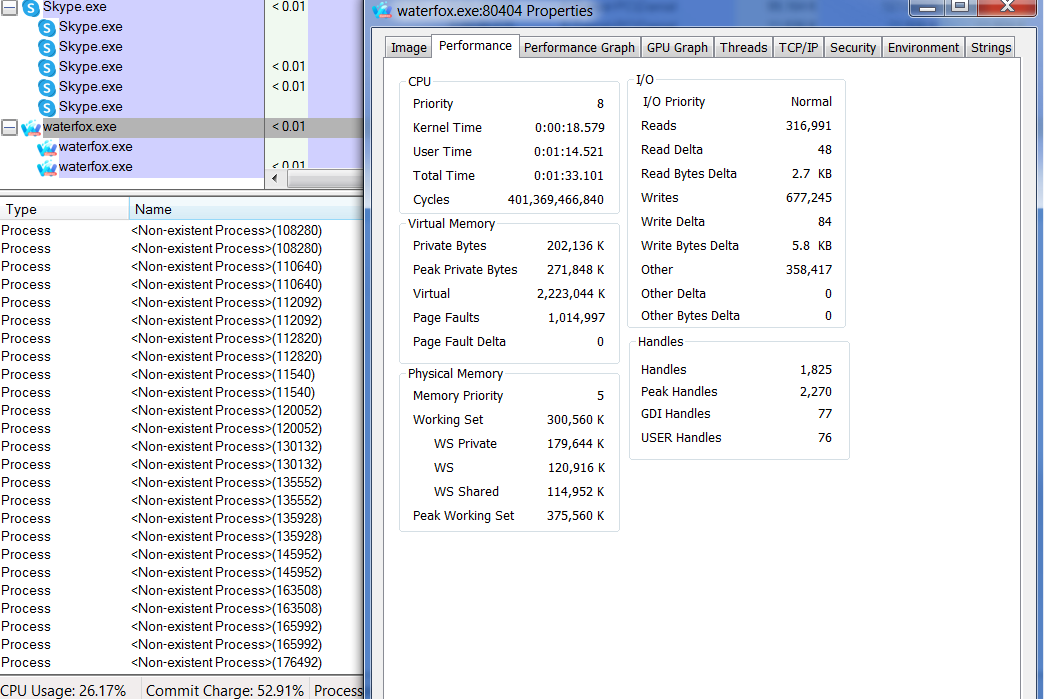
Task: Click the WS Shared value 114,952 K
Action: (x=576, y=492)
